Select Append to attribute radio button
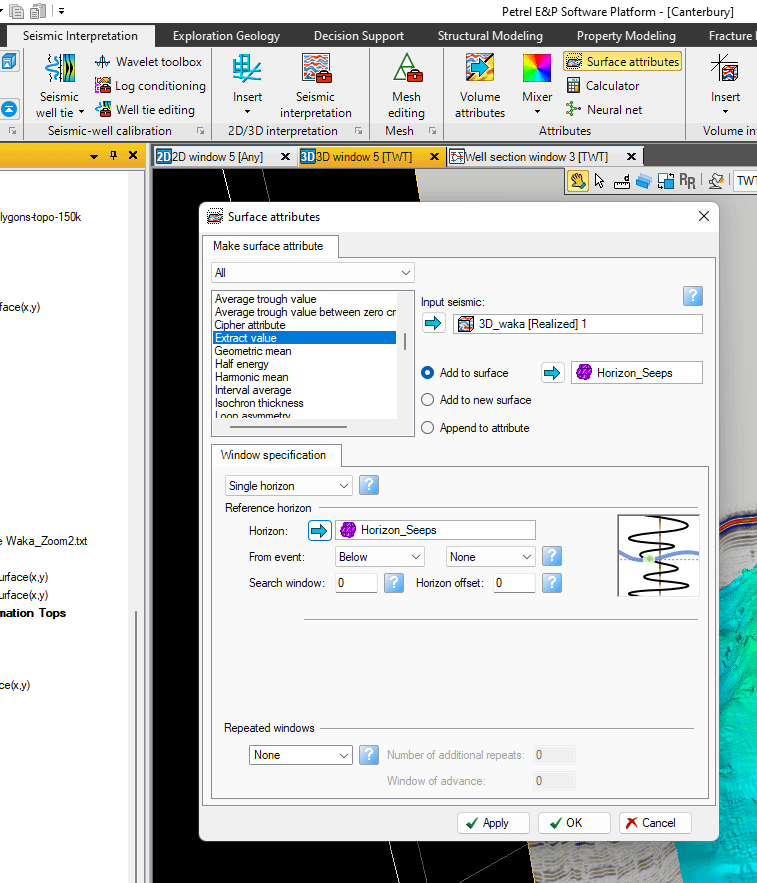757x883 pixels. [428, 428]
